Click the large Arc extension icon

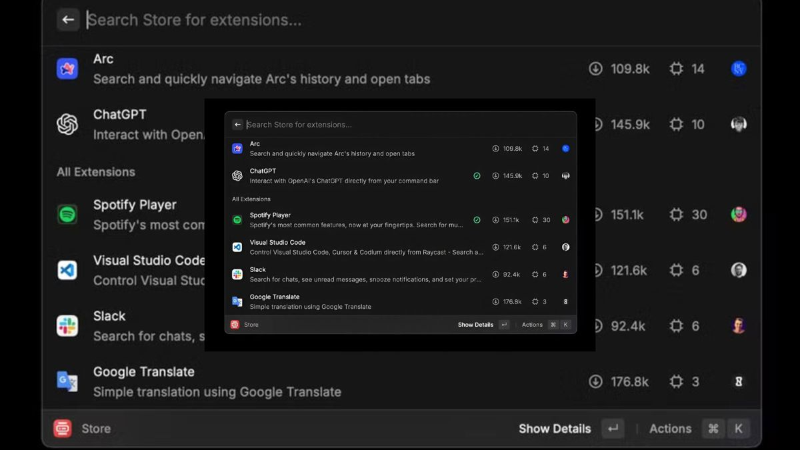pos(67,68)
